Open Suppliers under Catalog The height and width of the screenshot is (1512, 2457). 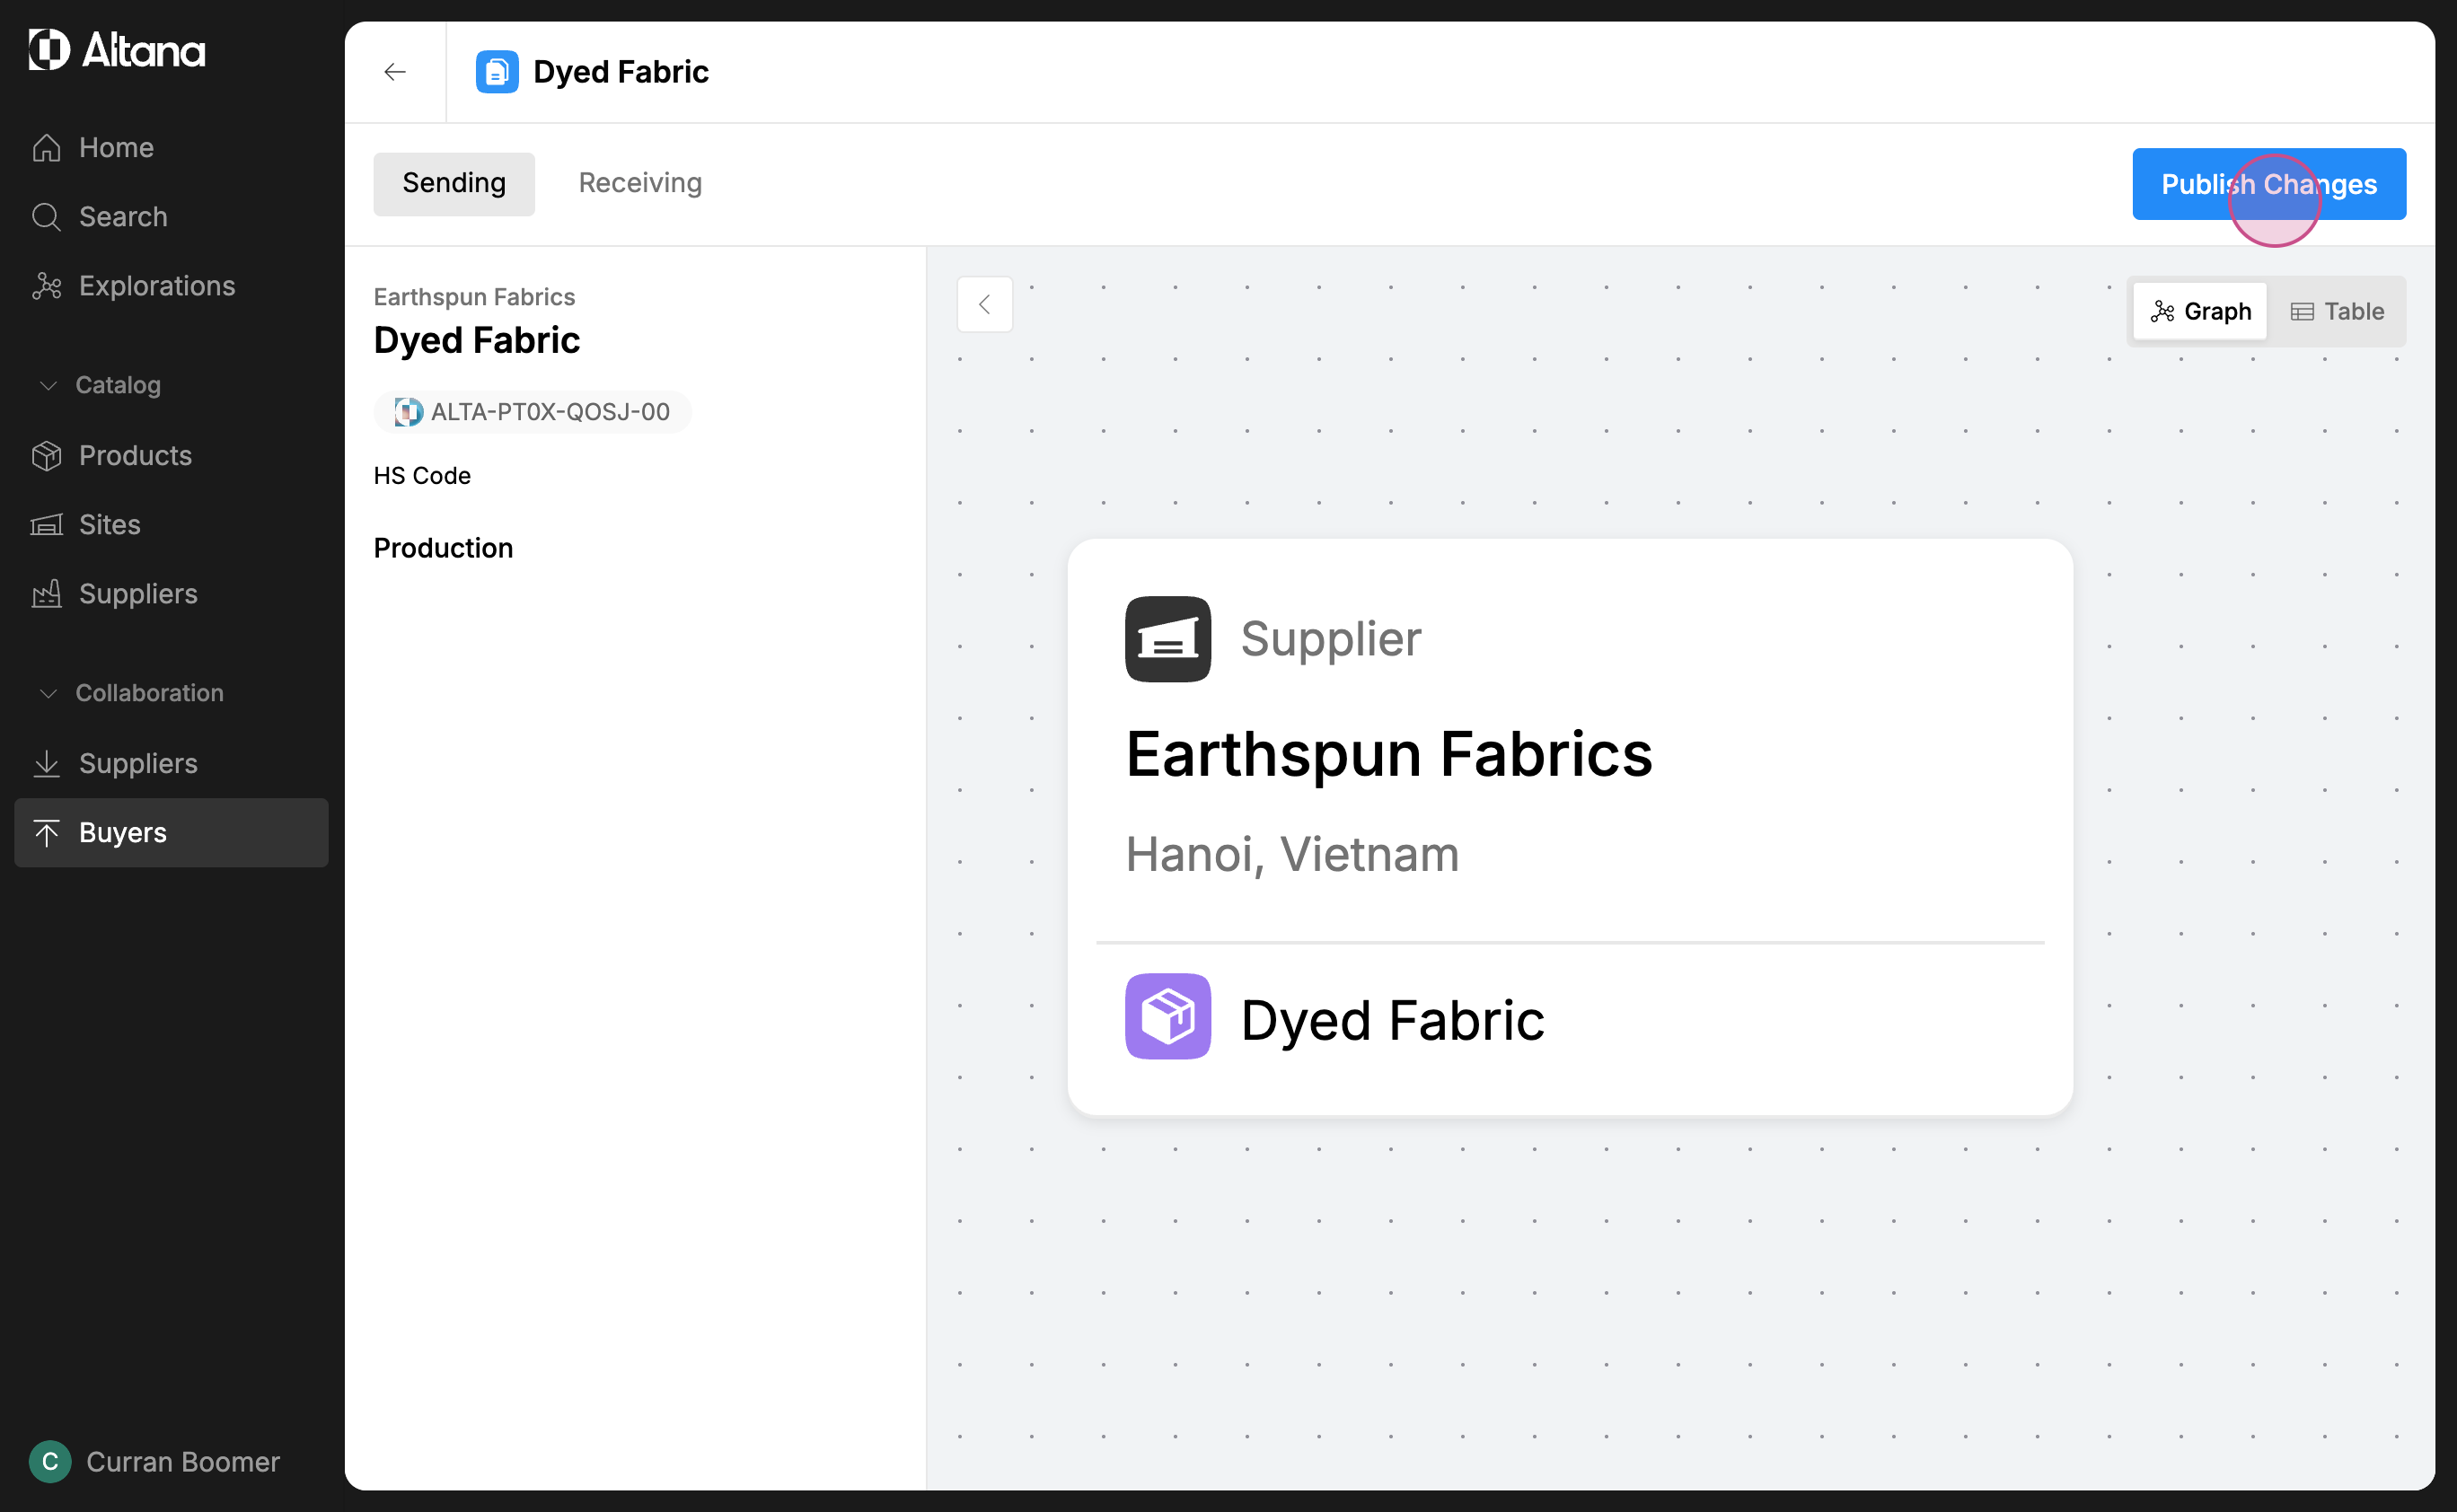click(138, 594)
